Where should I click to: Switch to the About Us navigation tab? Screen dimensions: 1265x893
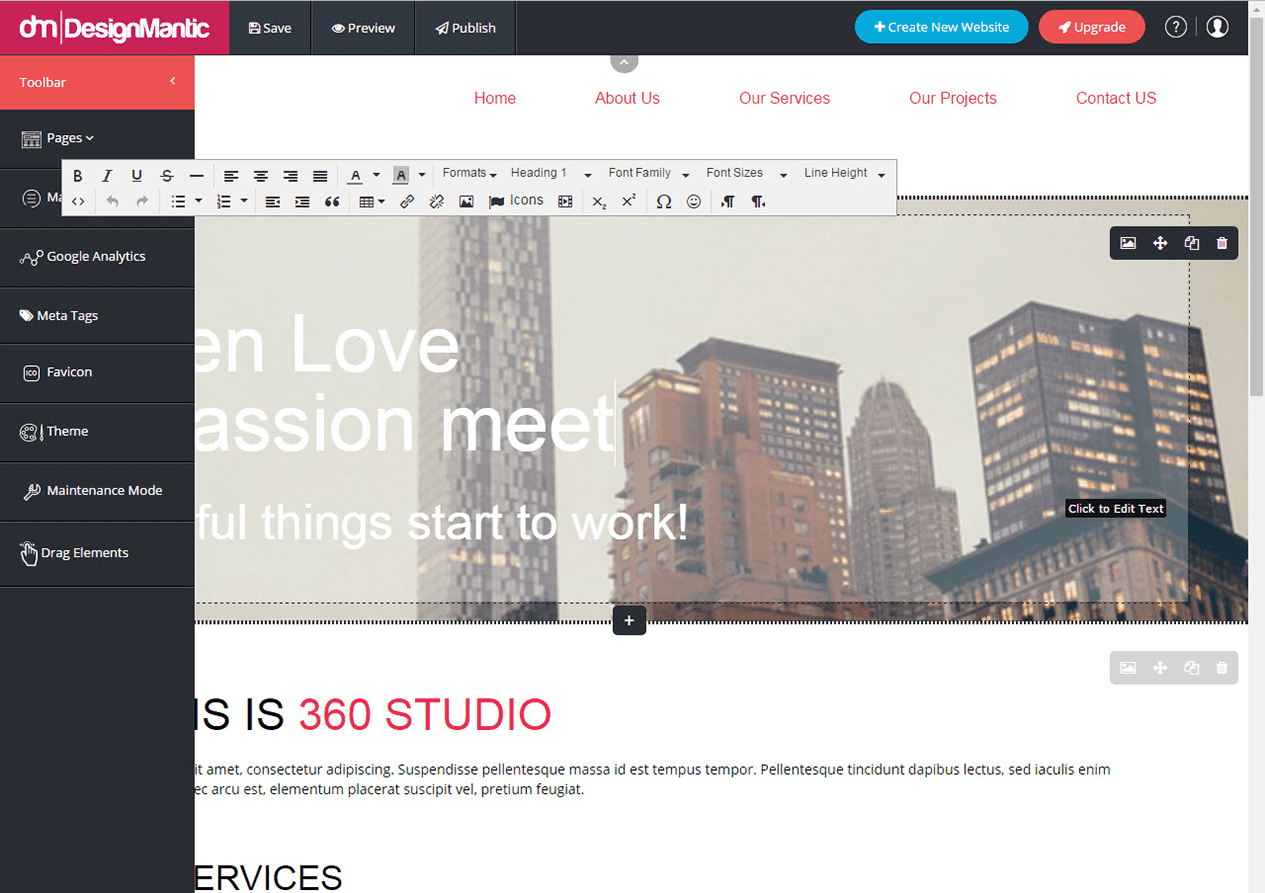pyautogui.click(x=627, y=98)
